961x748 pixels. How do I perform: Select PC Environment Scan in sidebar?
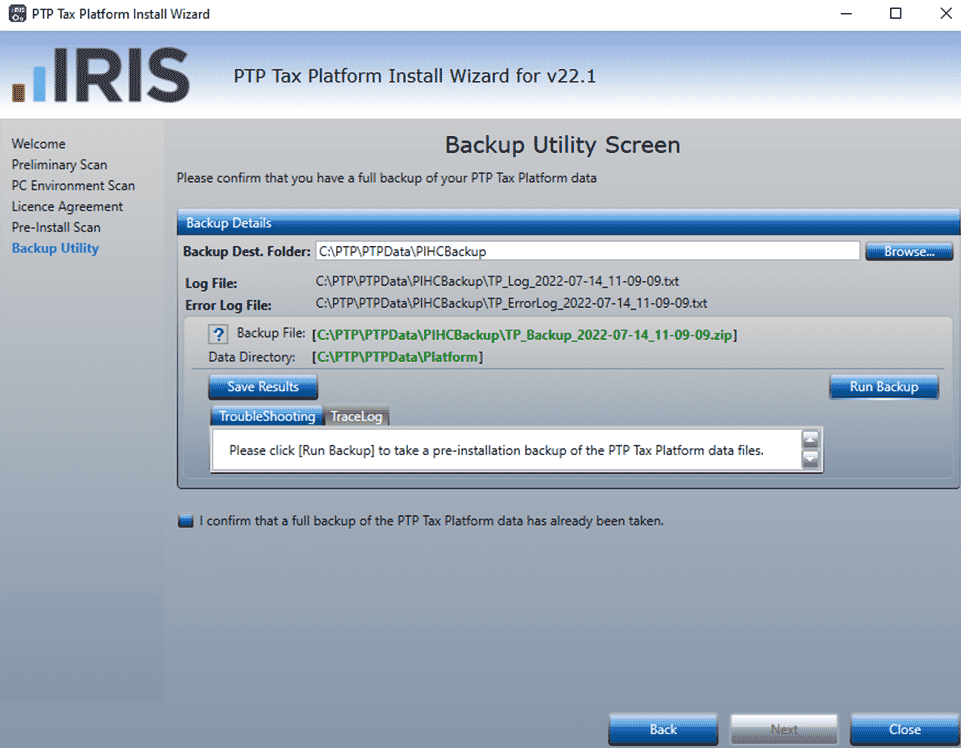(x=73, y=185)
